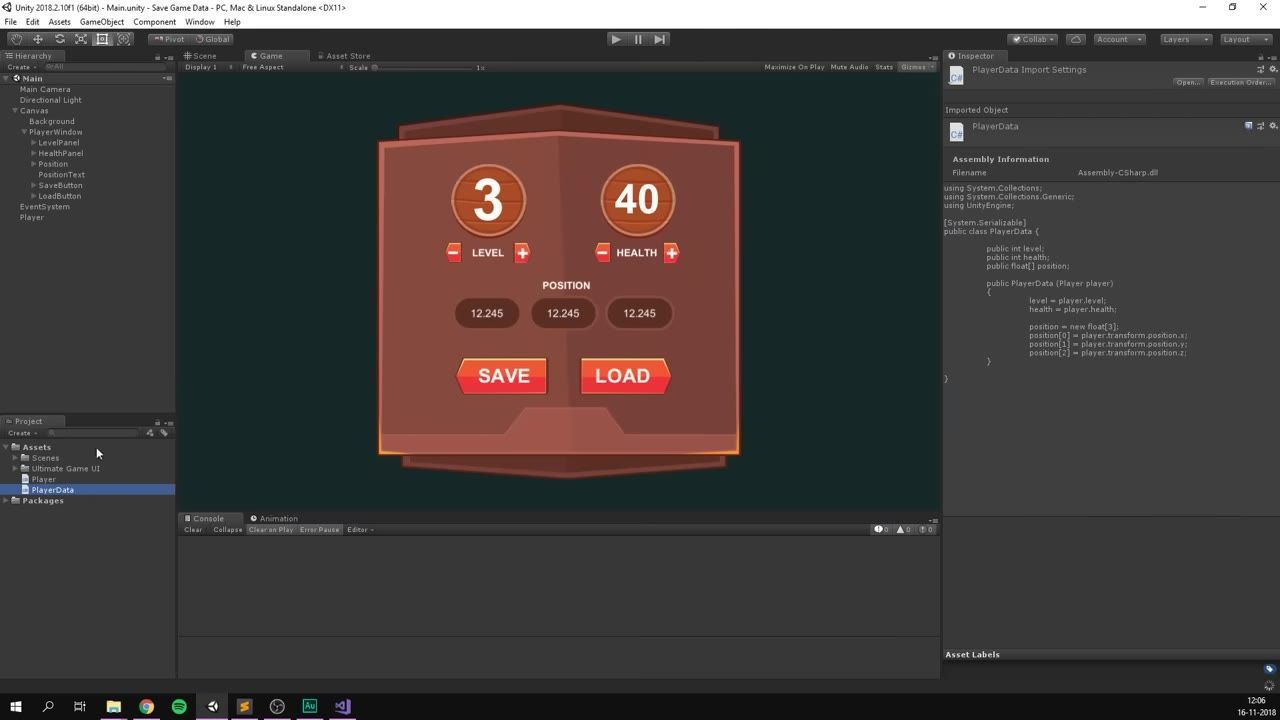The image size is (1280, 720).
Task: Toggle Stats overlay in Game view
Action: click(884, 67)
